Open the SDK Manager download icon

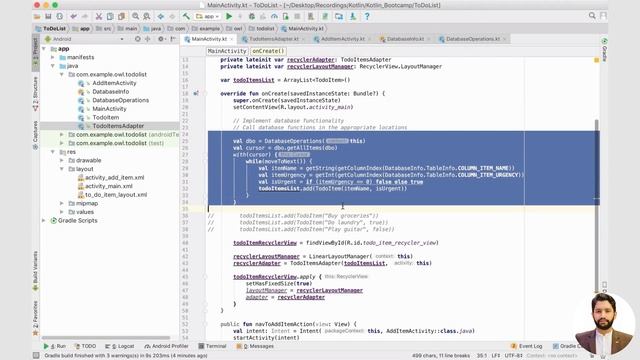353,16
